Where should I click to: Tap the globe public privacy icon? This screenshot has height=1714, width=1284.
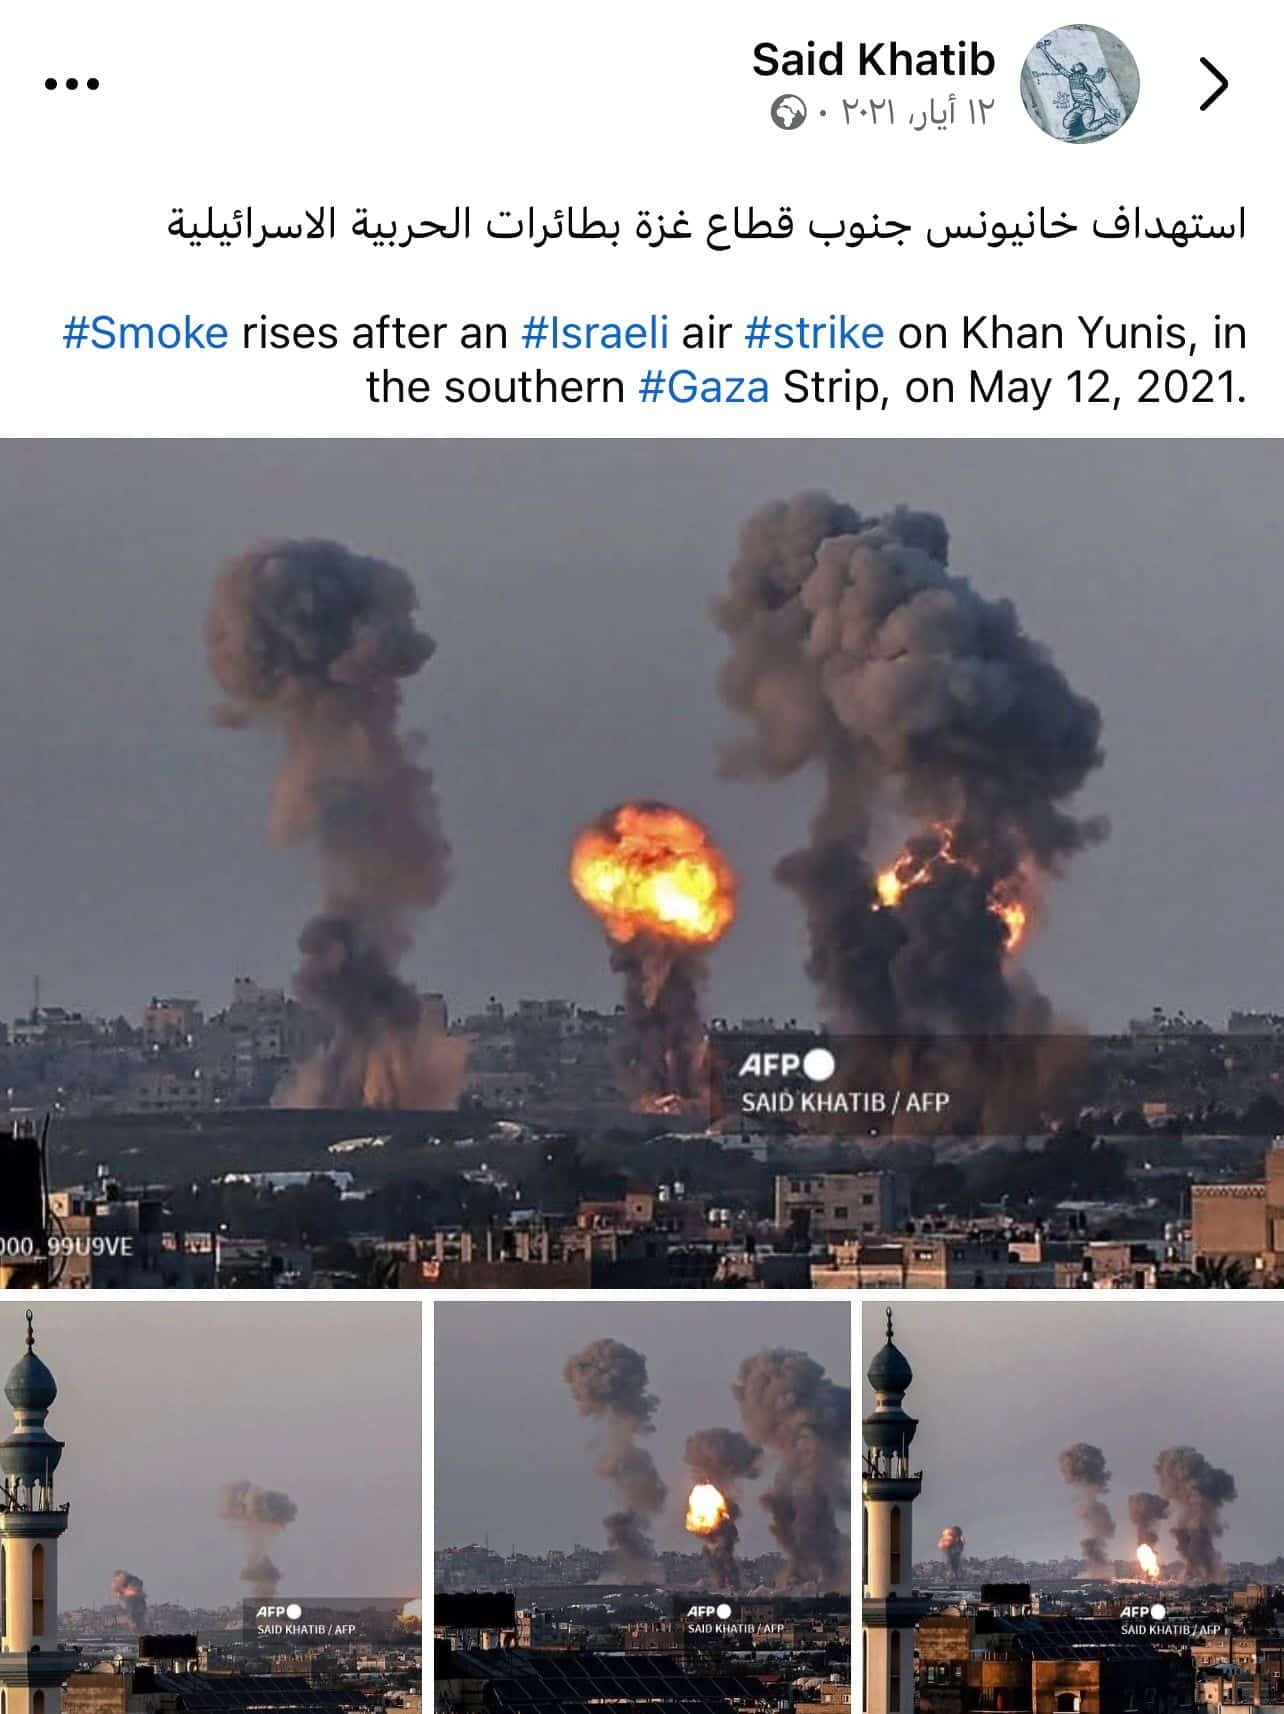787,114
